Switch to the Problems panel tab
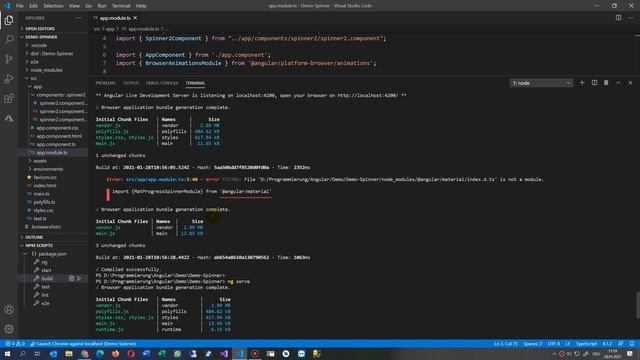 tap(106, 83)
